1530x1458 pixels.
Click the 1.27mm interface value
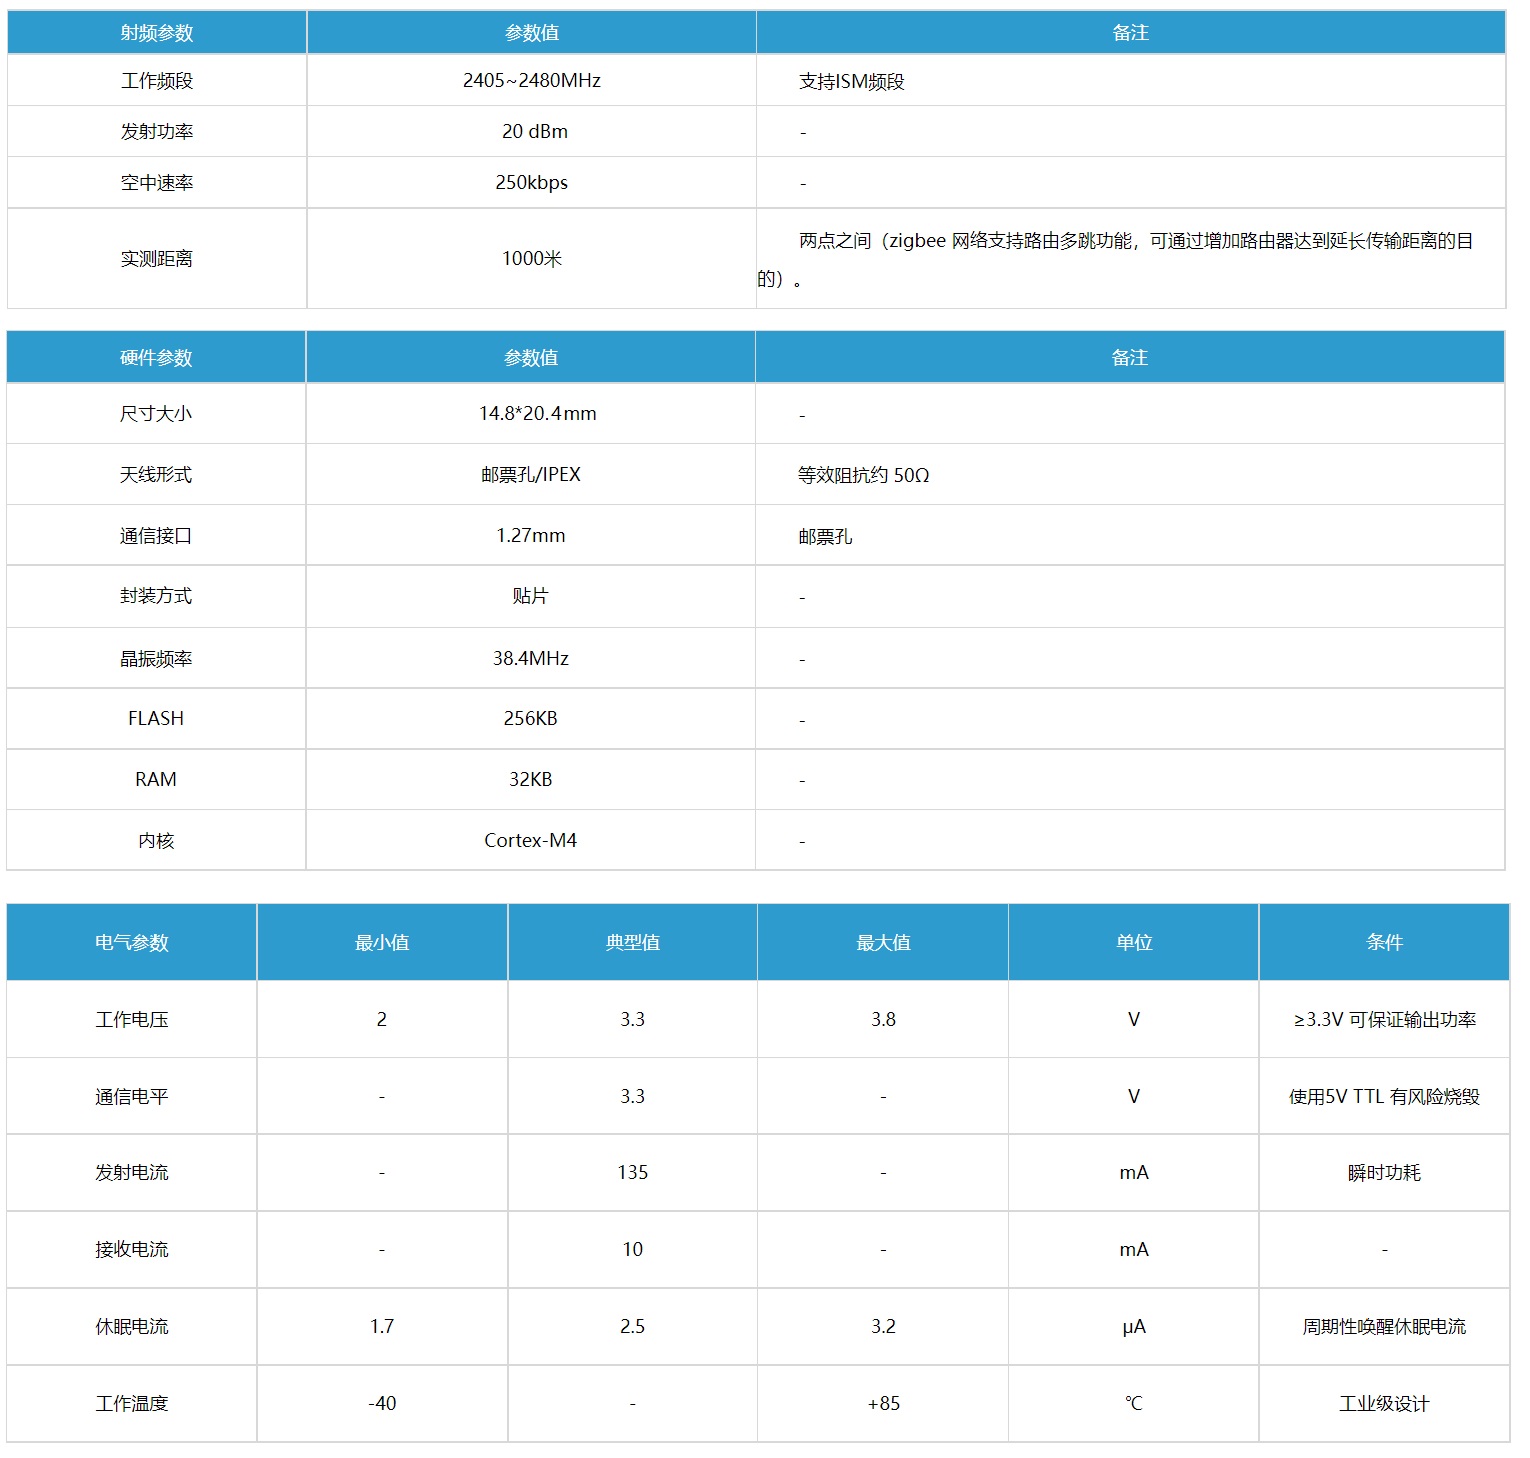pos(530,535)
